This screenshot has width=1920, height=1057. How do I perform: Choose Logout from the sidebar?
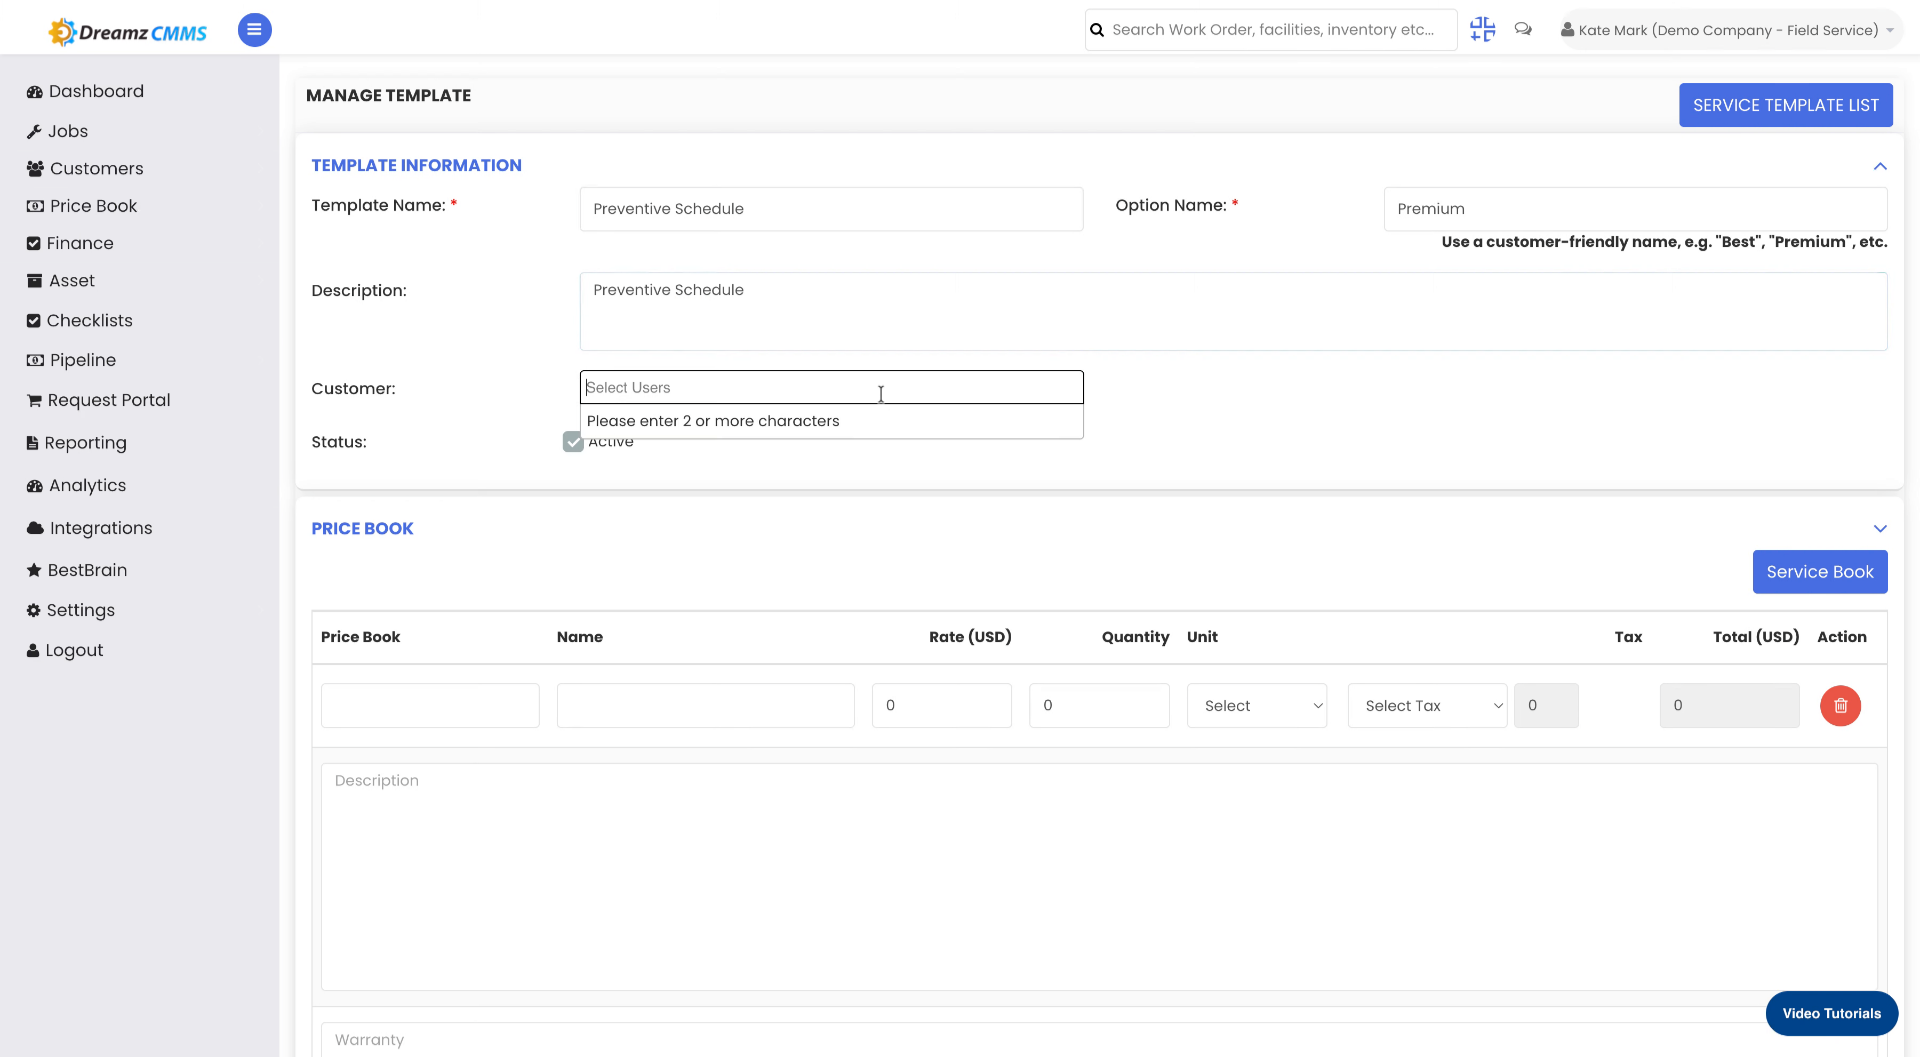[35, 650]
